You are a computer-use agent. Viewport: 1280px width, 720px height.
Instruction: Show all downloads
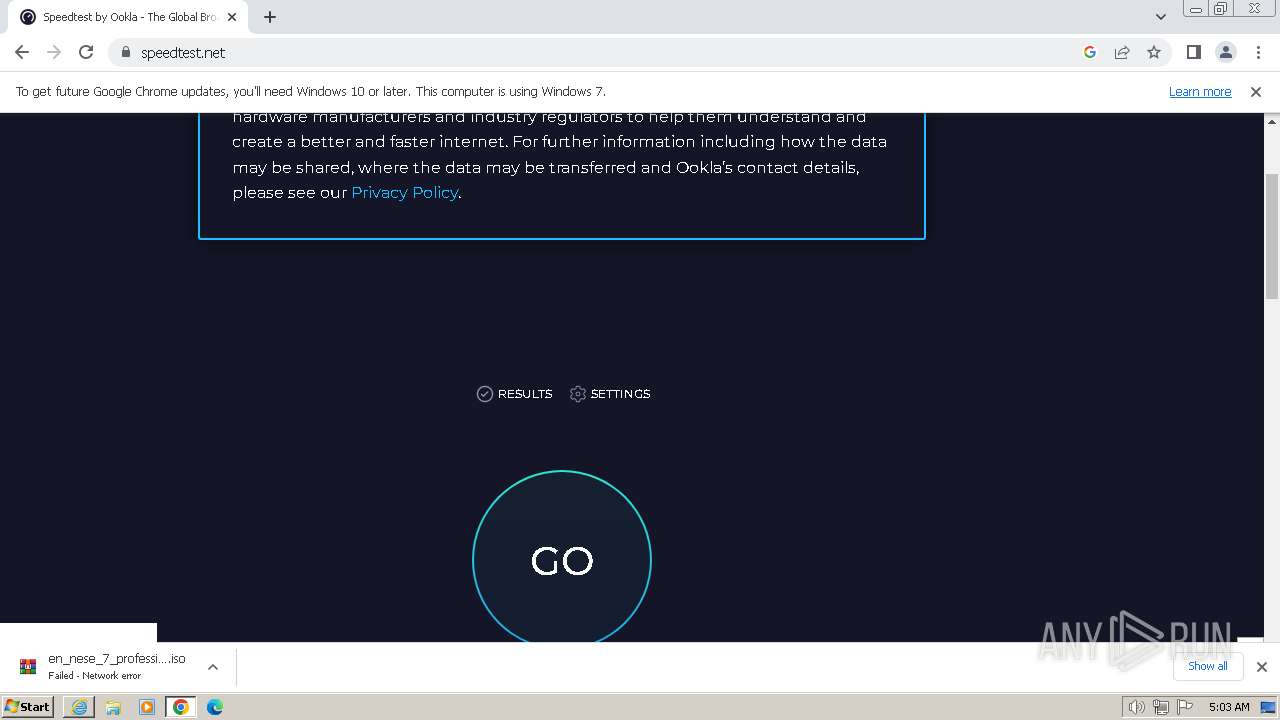(x=1208, y=666)
